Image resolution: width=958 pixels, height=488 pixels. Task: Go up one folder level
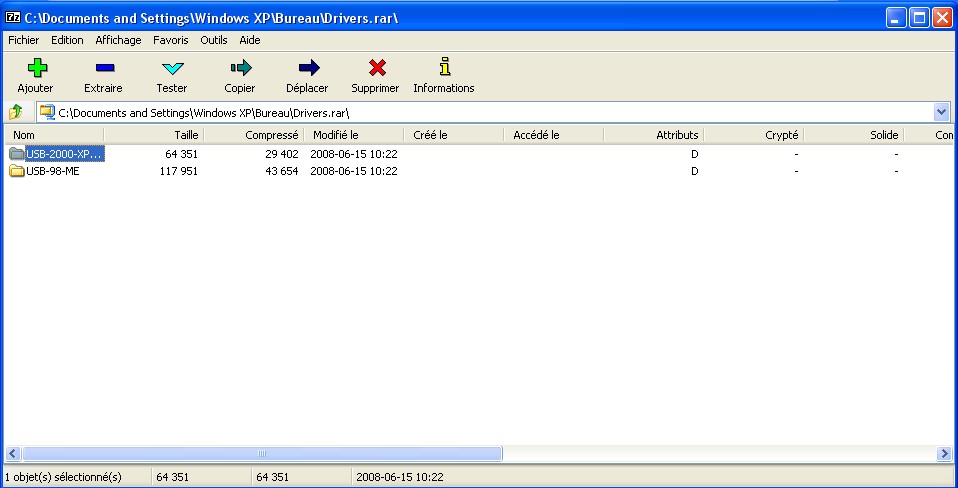point(16,112)
